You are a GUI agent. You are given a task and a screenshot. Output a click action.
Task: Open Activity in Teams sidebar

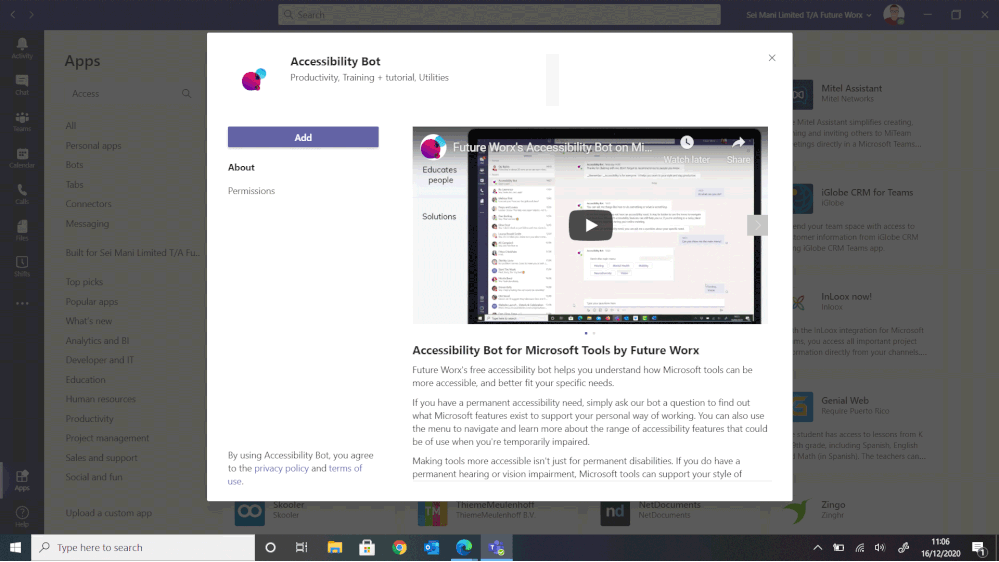click(22, 48)
